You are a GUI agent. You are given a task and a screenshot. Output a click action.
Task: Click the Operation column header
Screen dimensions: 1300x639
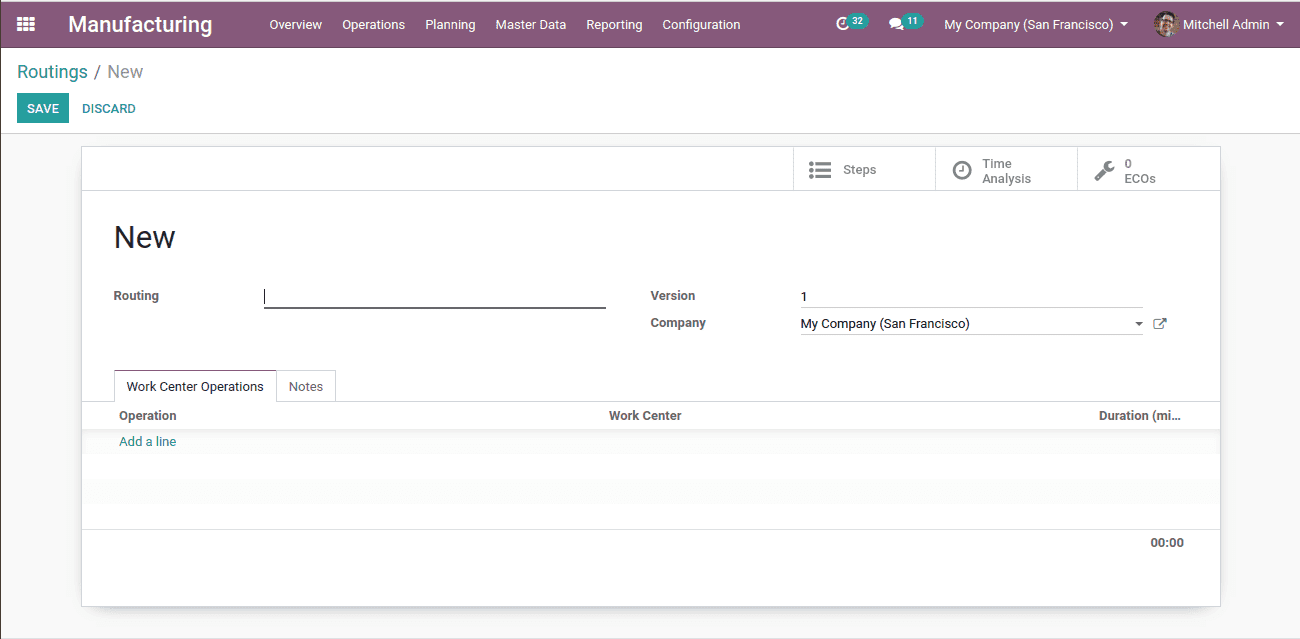(x=148, y=415)
